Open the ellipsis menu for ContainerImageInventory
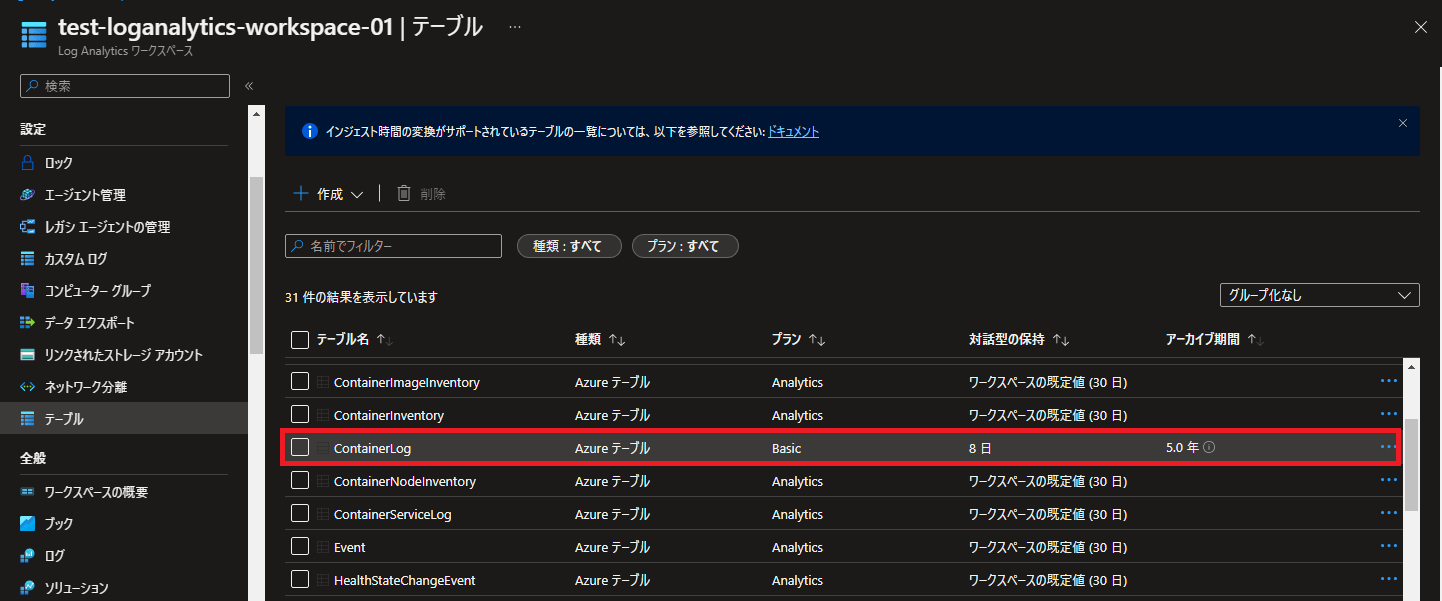The width and height of the screenshot is (1442, 601). click(1388, 381)
